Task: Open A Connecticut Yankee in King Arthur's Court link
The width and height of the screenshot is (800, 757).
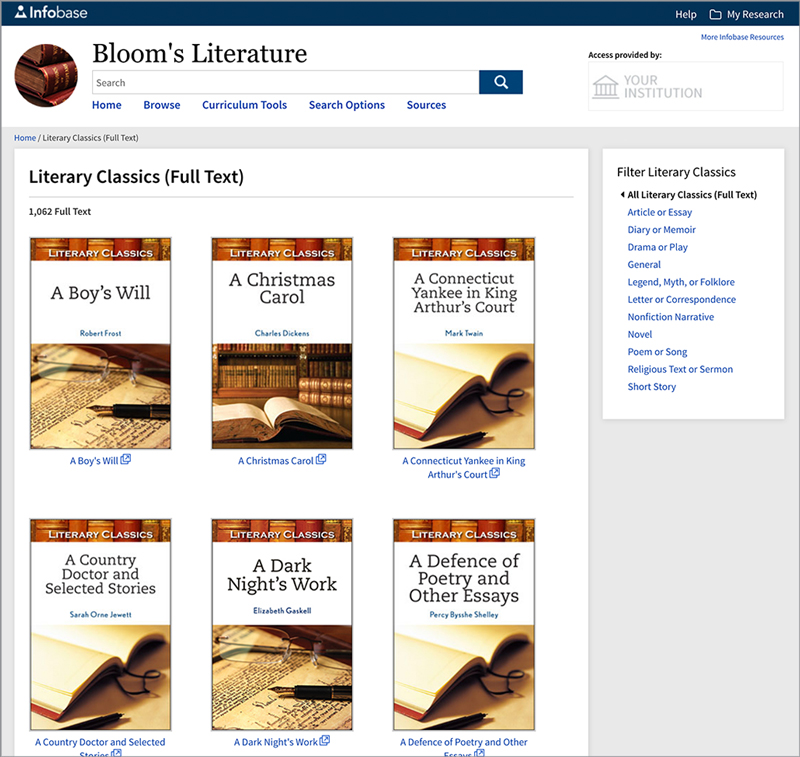Action: 463,467
